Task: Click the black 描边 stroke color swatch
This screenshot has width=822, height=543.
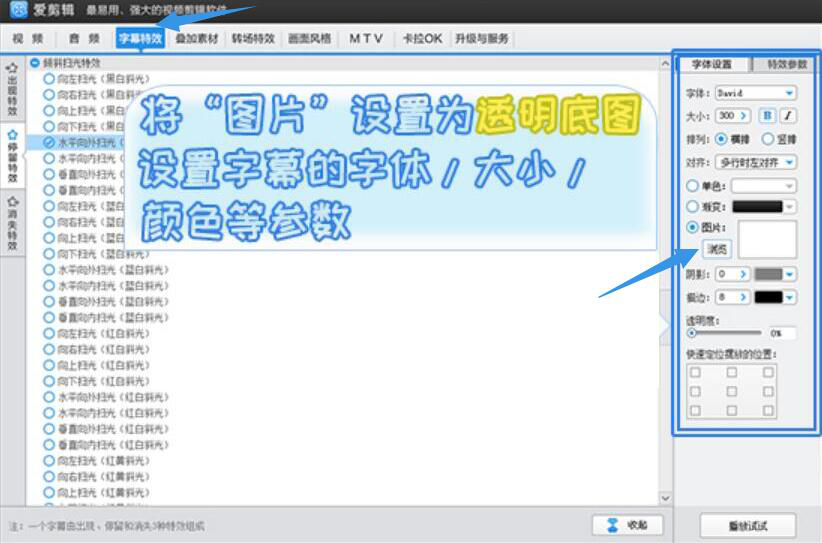Action: (769, 297)
